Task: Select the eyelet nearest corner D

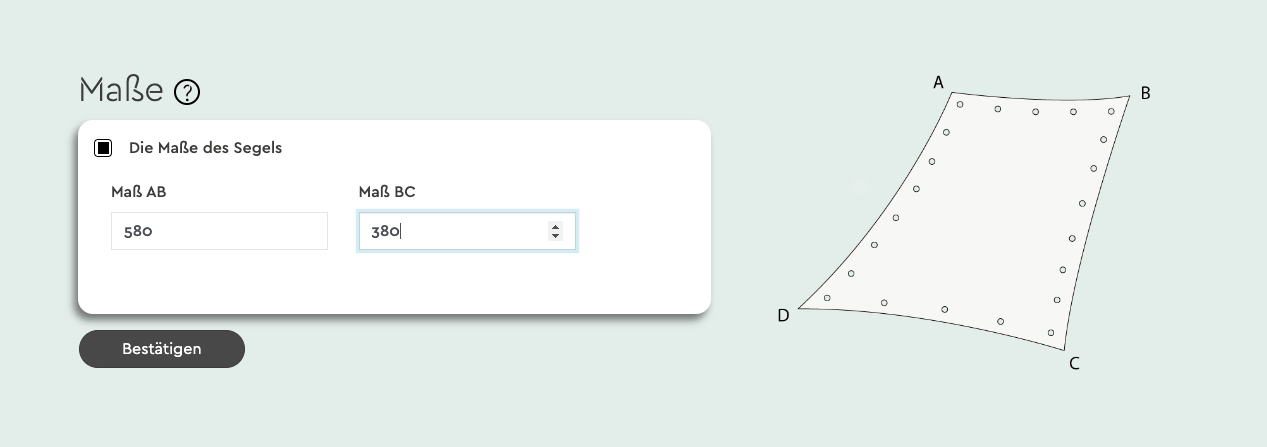Action: tap(827, 297)
